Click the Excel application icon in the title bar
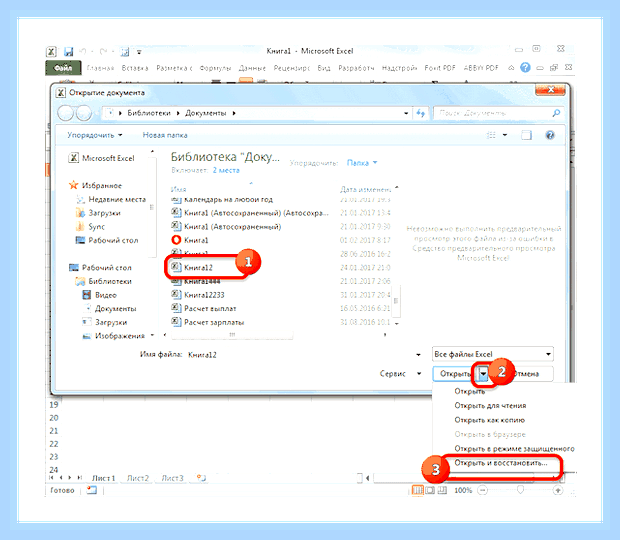The image size is (620, 540). (51, 52)
